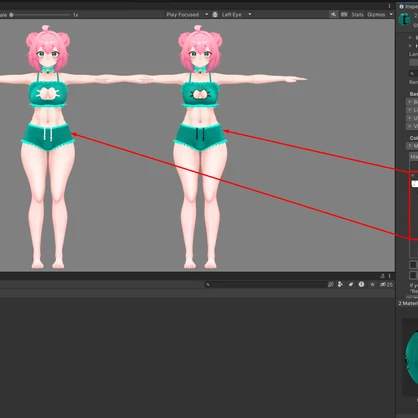Toggle the shortcuts keyboard icon in Game view
The width and height of the screenshot is (418, 418).
[344, 14]
